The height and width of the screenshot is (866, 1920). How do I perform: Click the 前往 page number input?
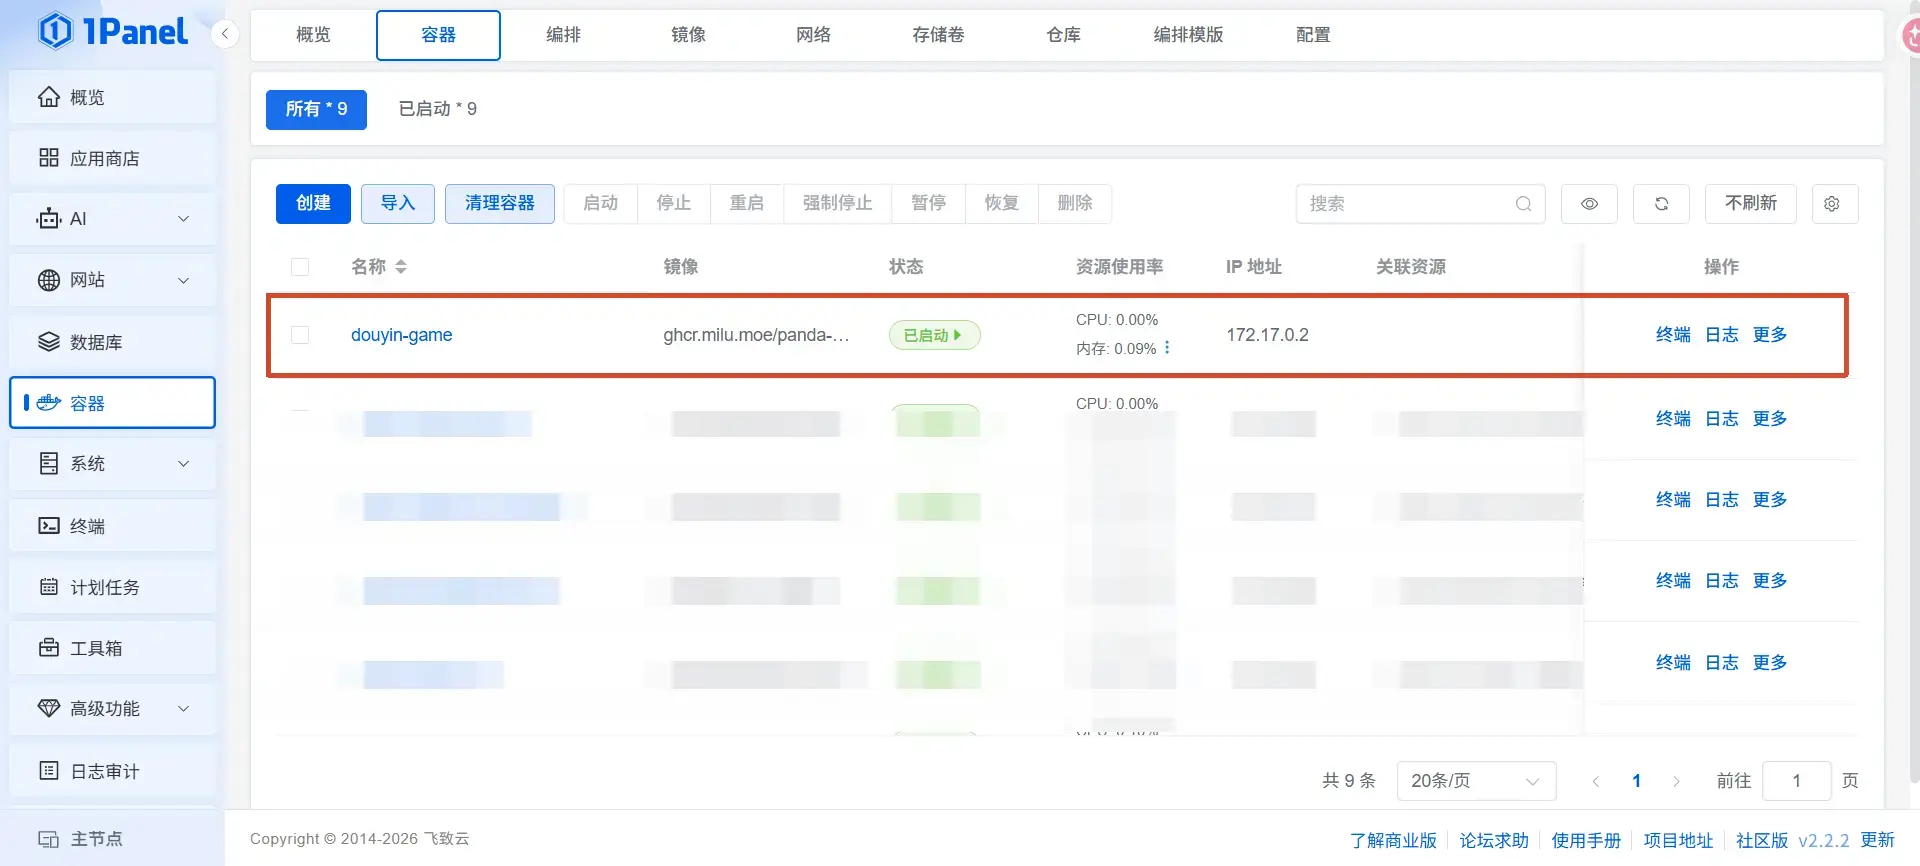coord(1797,781)
